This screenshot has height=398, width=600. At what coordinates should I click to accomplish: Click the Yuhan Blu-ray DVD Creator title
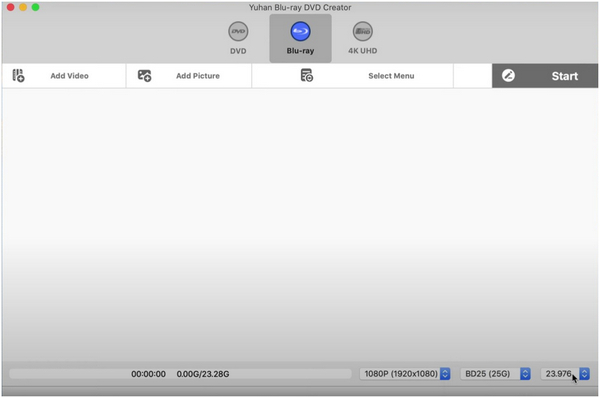tap(300, 7)
